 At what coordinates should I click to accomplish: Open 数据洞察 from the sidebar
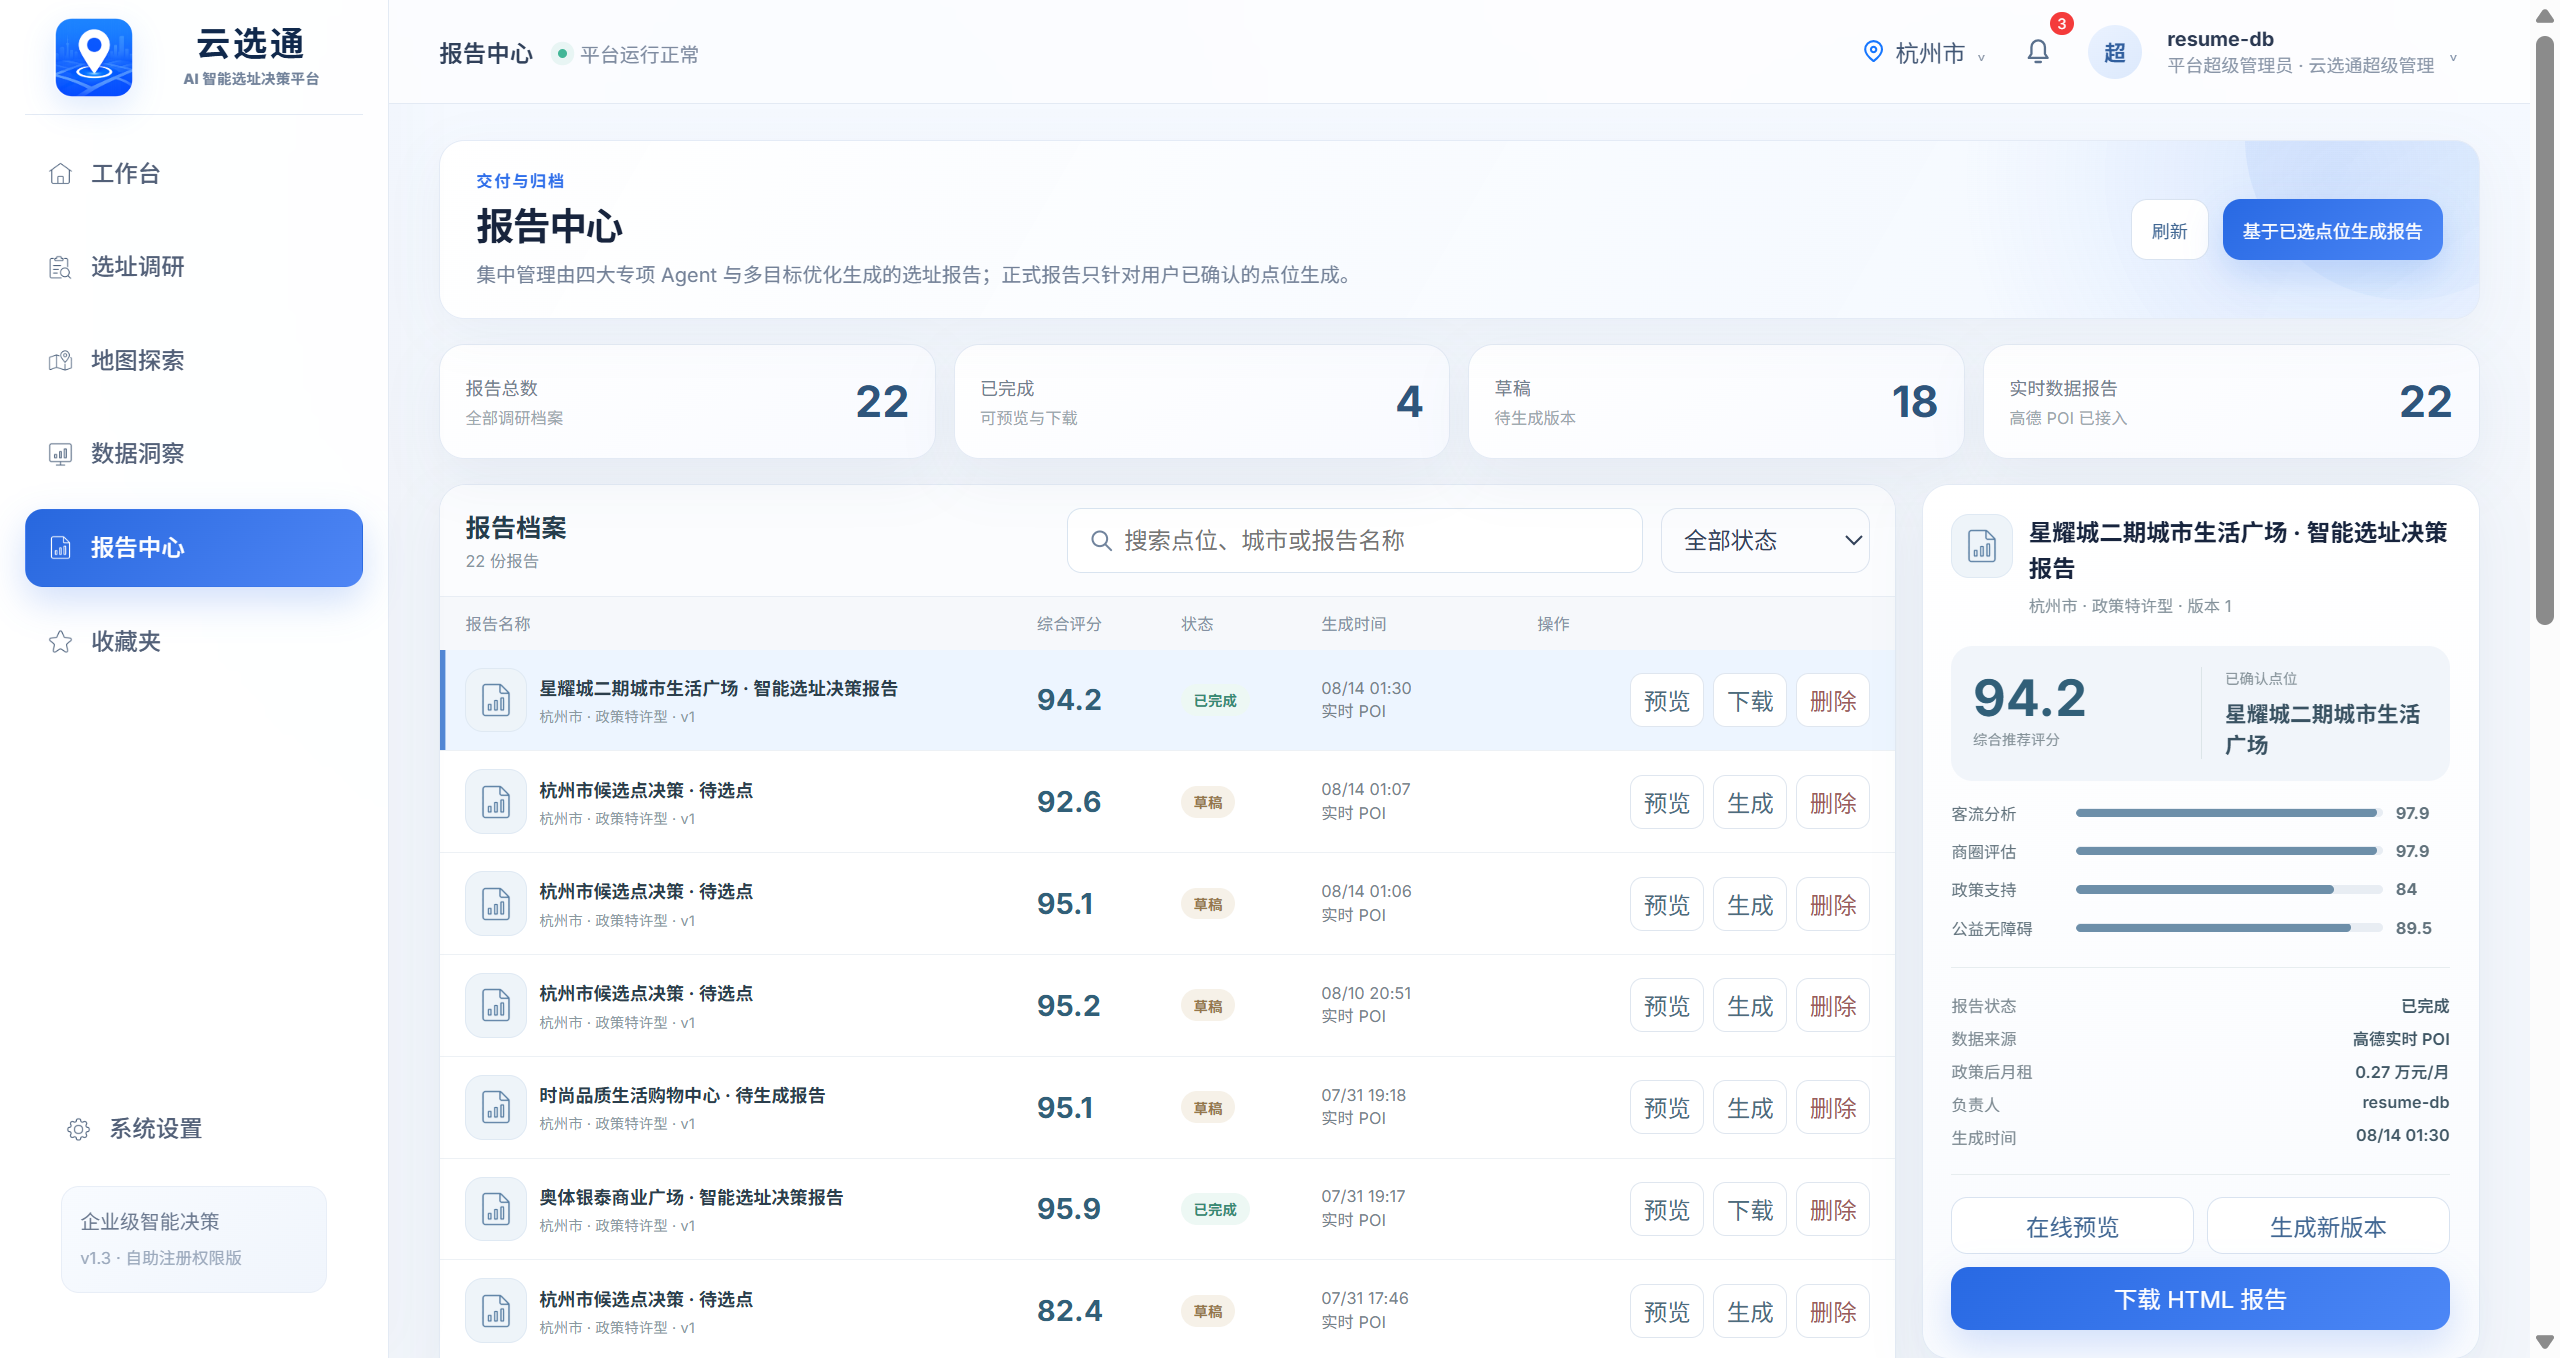194,454
